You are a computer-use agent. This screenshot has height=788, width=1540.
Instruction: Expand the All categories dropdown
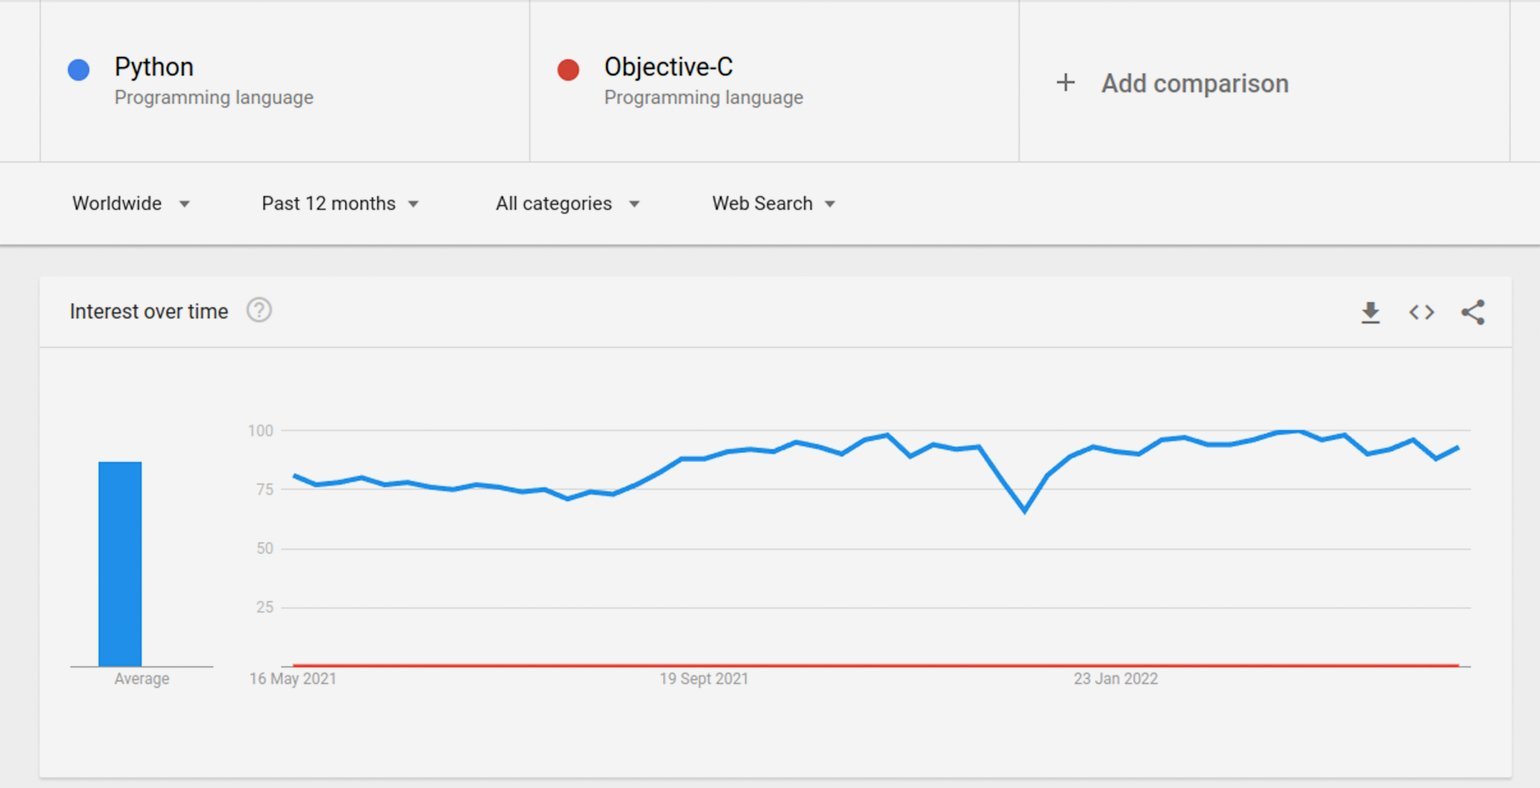click(x=567, y=203)
